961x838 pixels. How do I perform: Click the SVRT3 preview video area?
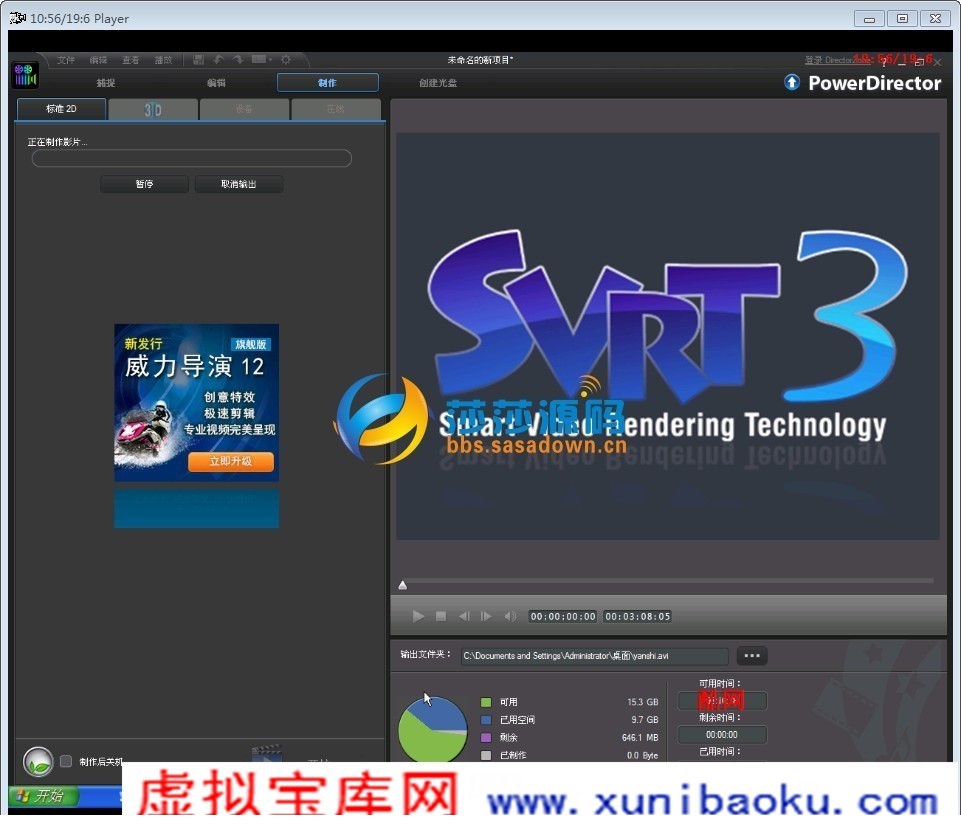(667, 336)
